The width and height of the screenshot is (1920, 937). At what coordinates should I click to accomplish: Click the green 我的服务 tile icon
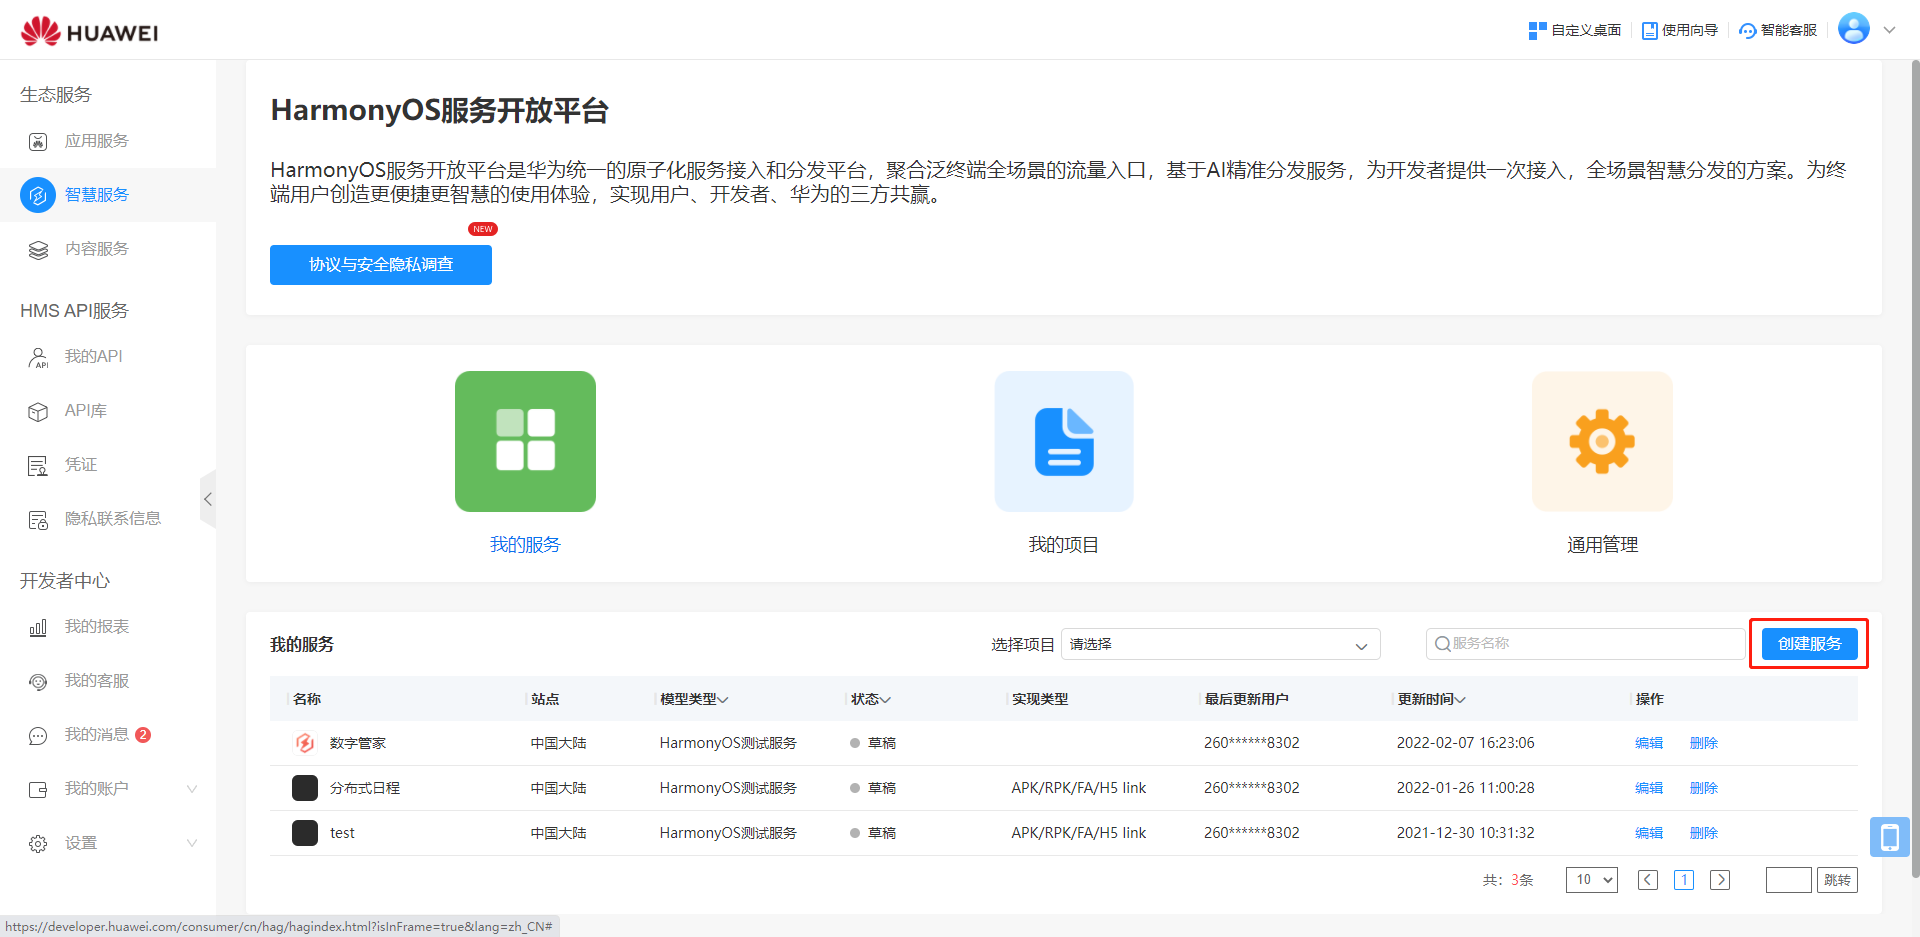525,441
